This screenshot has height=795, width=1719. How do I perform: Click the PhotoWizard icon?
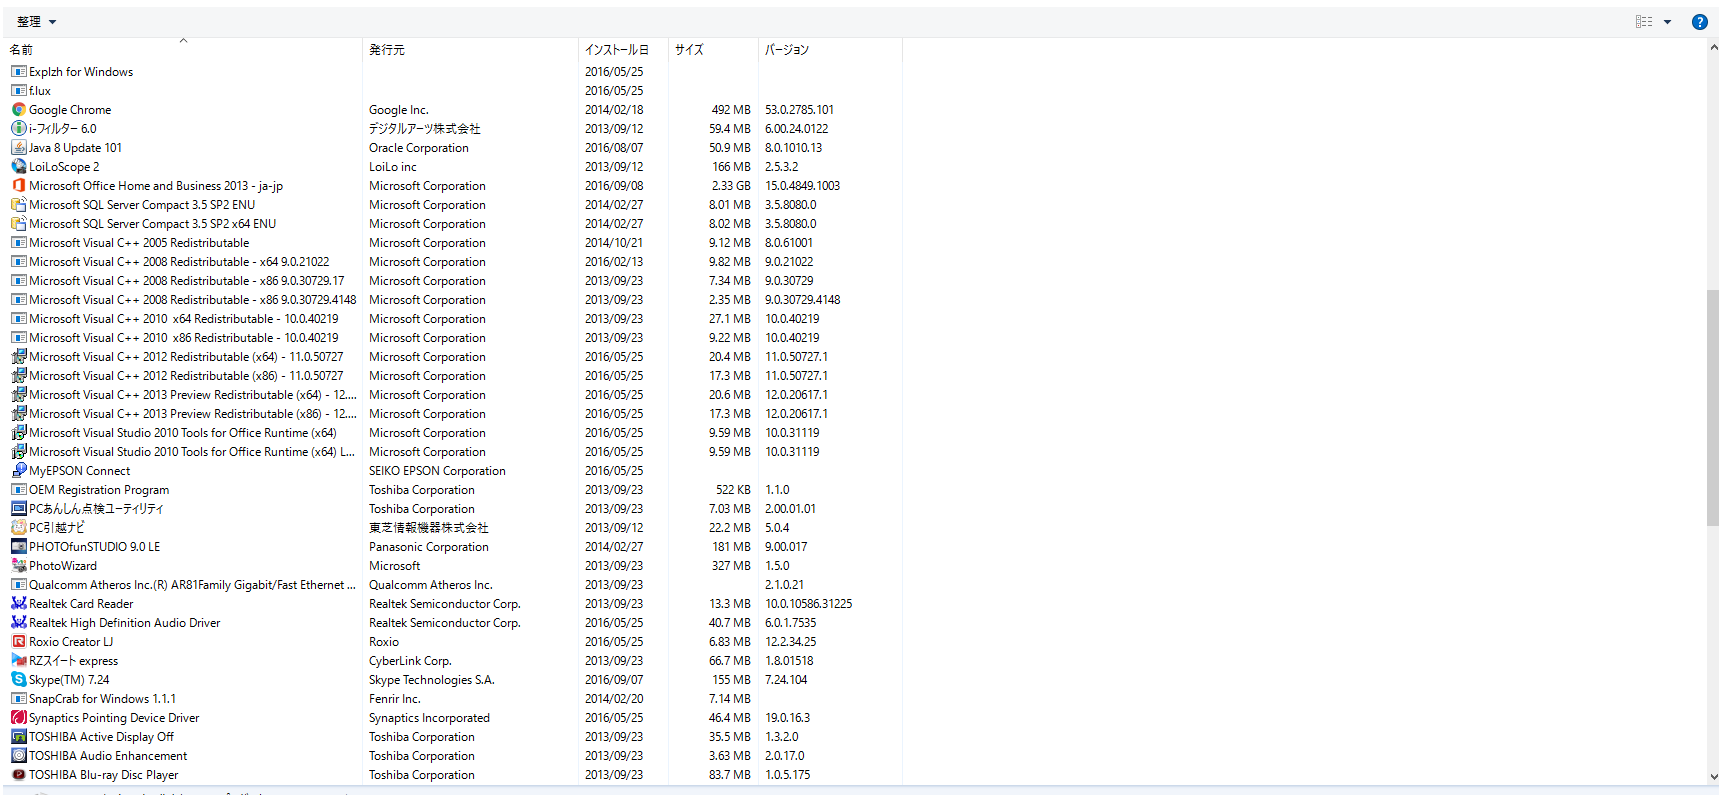19,566
